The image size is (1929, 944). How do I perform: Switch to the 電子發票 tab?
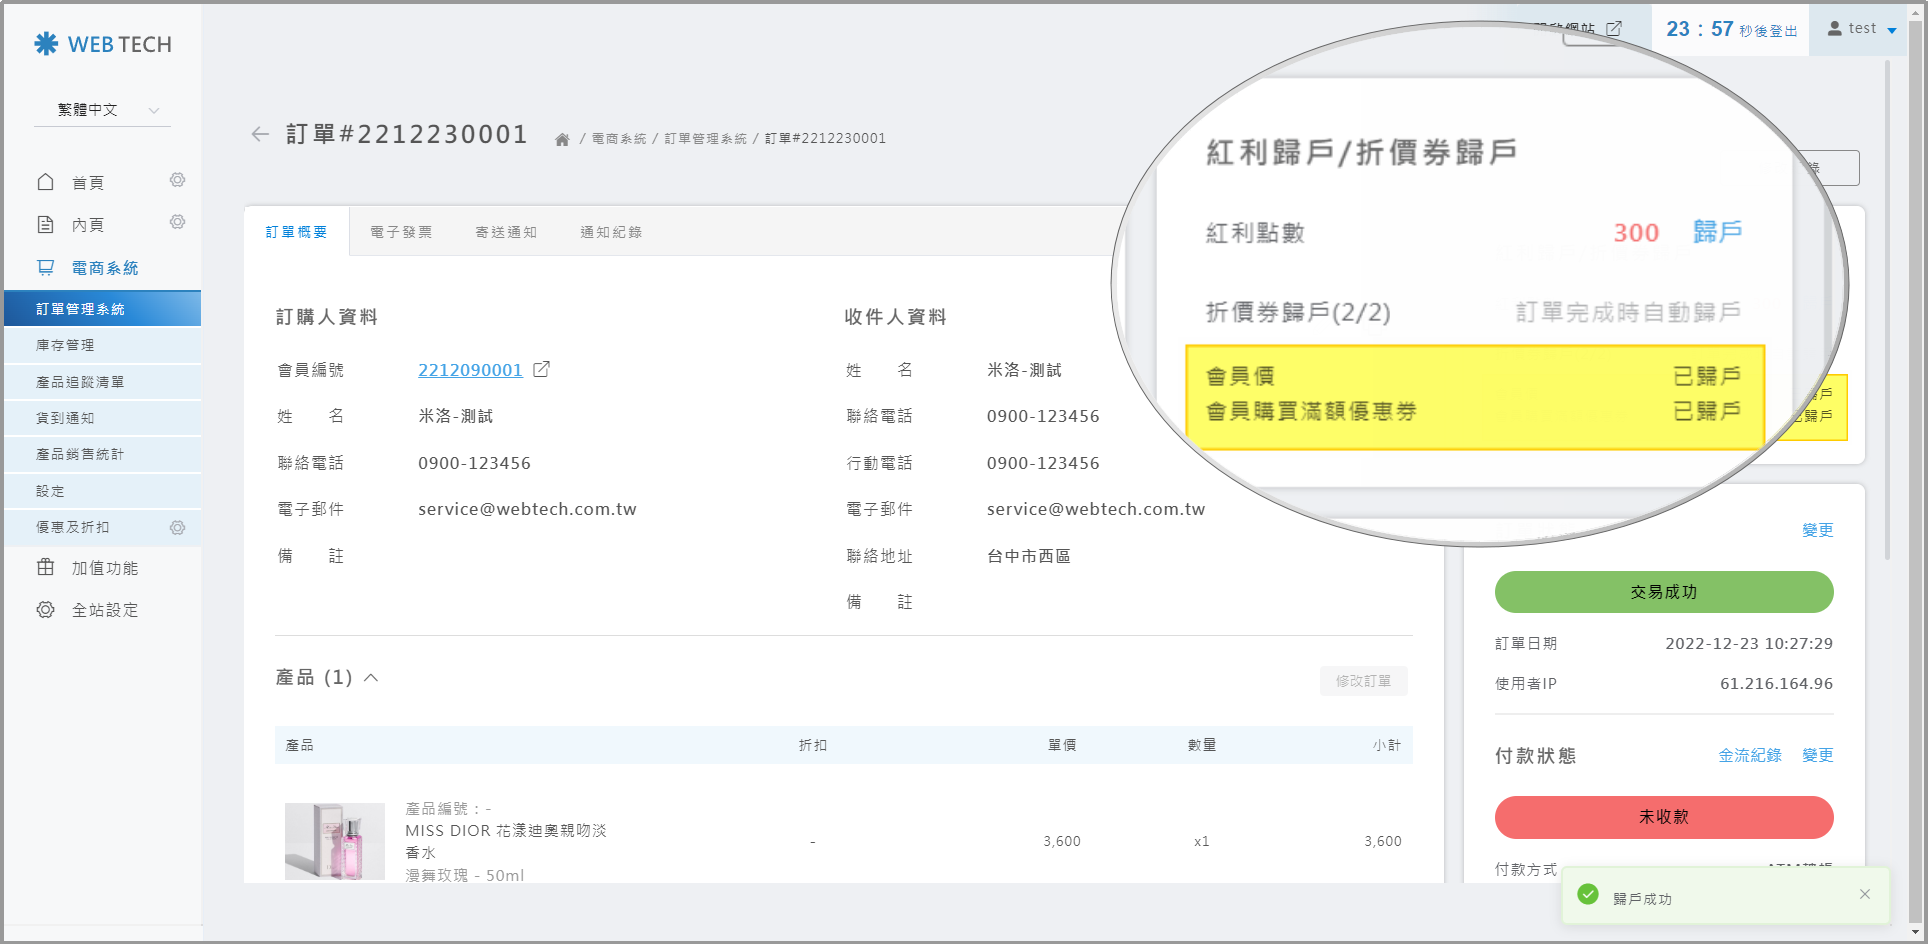click(x=401, y=232)
